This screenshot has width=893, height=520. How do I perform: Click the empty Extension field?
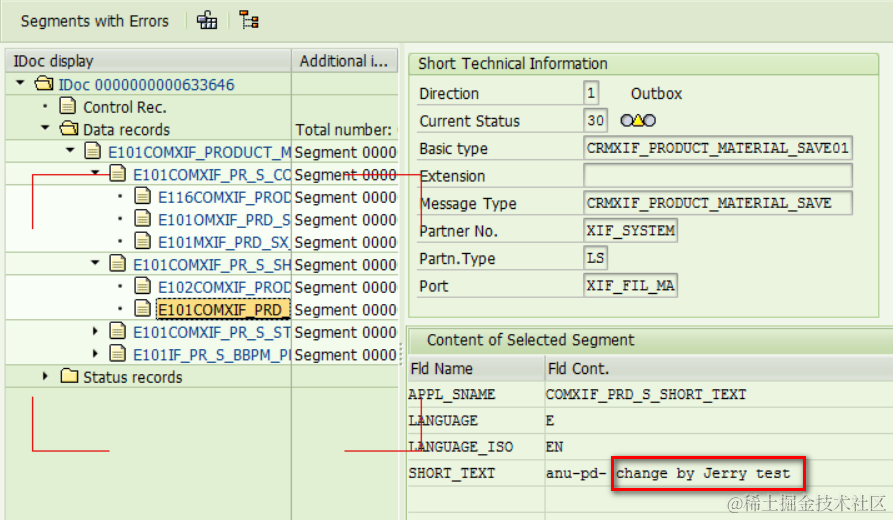point(718,175)
